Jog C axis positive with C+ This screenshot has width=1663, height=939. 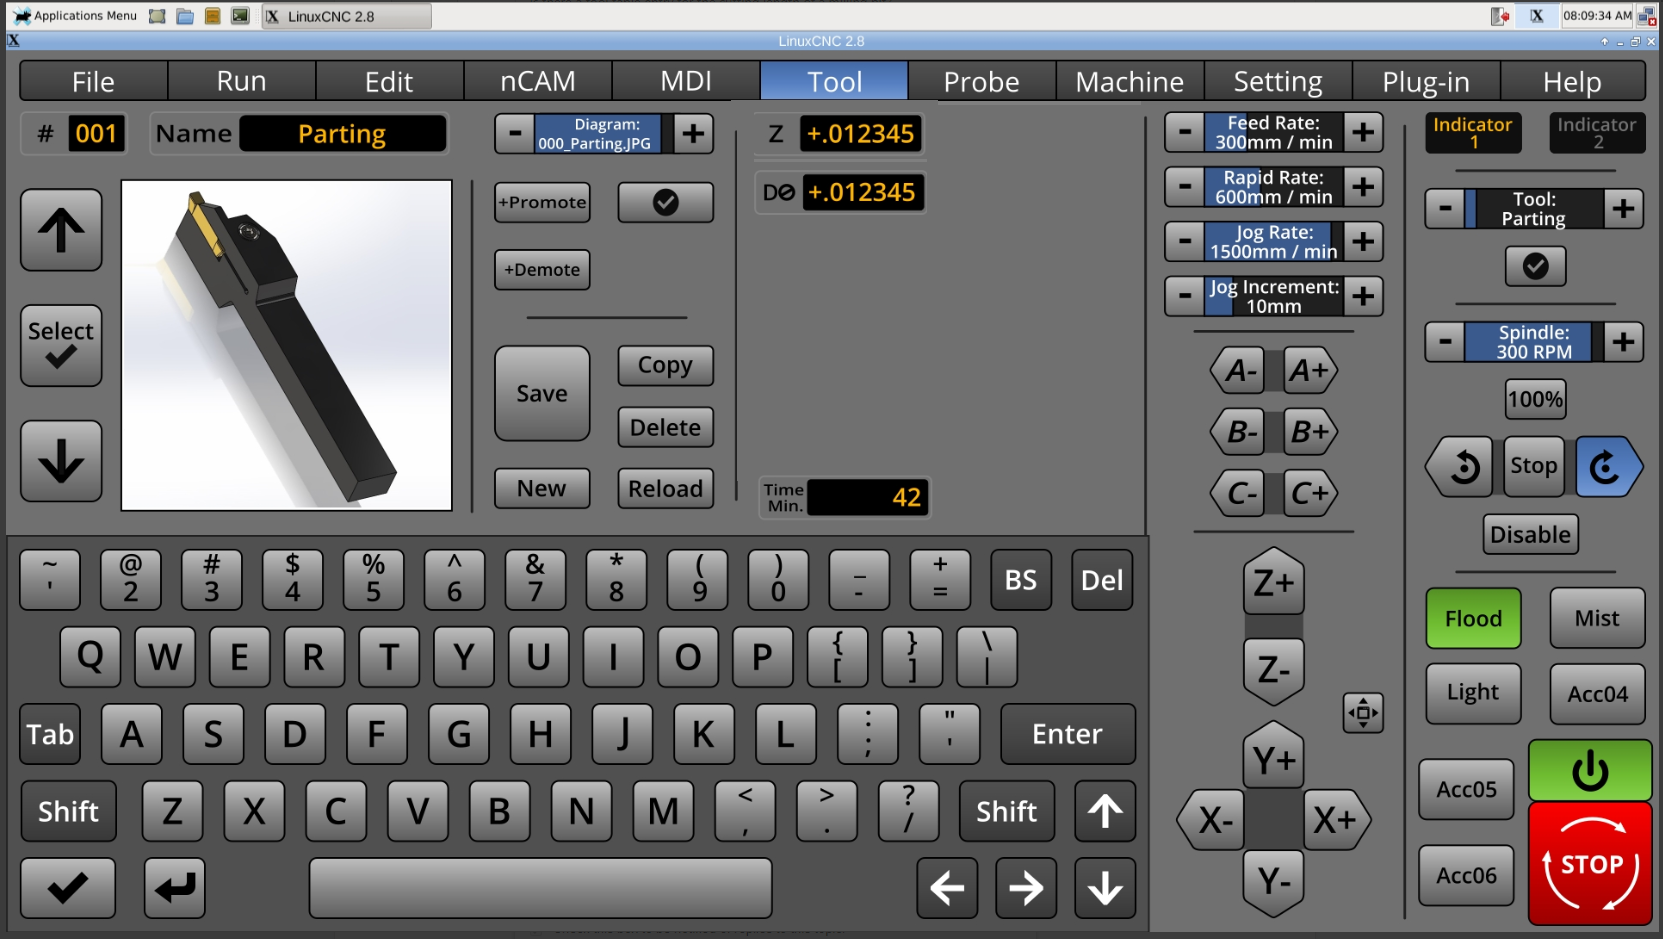pyautogui.click(x=1310, y=493)
